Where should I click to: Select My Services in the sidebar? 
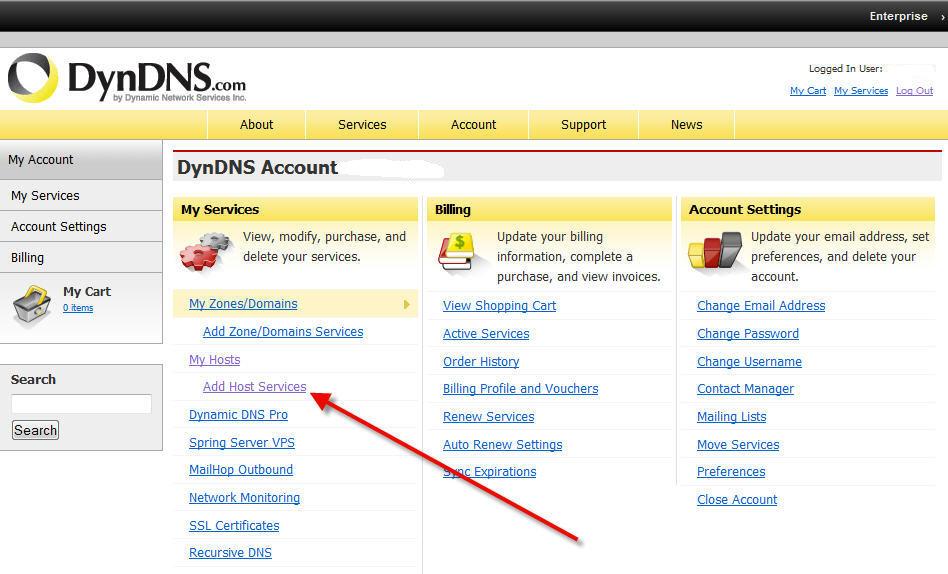(81, 195)
